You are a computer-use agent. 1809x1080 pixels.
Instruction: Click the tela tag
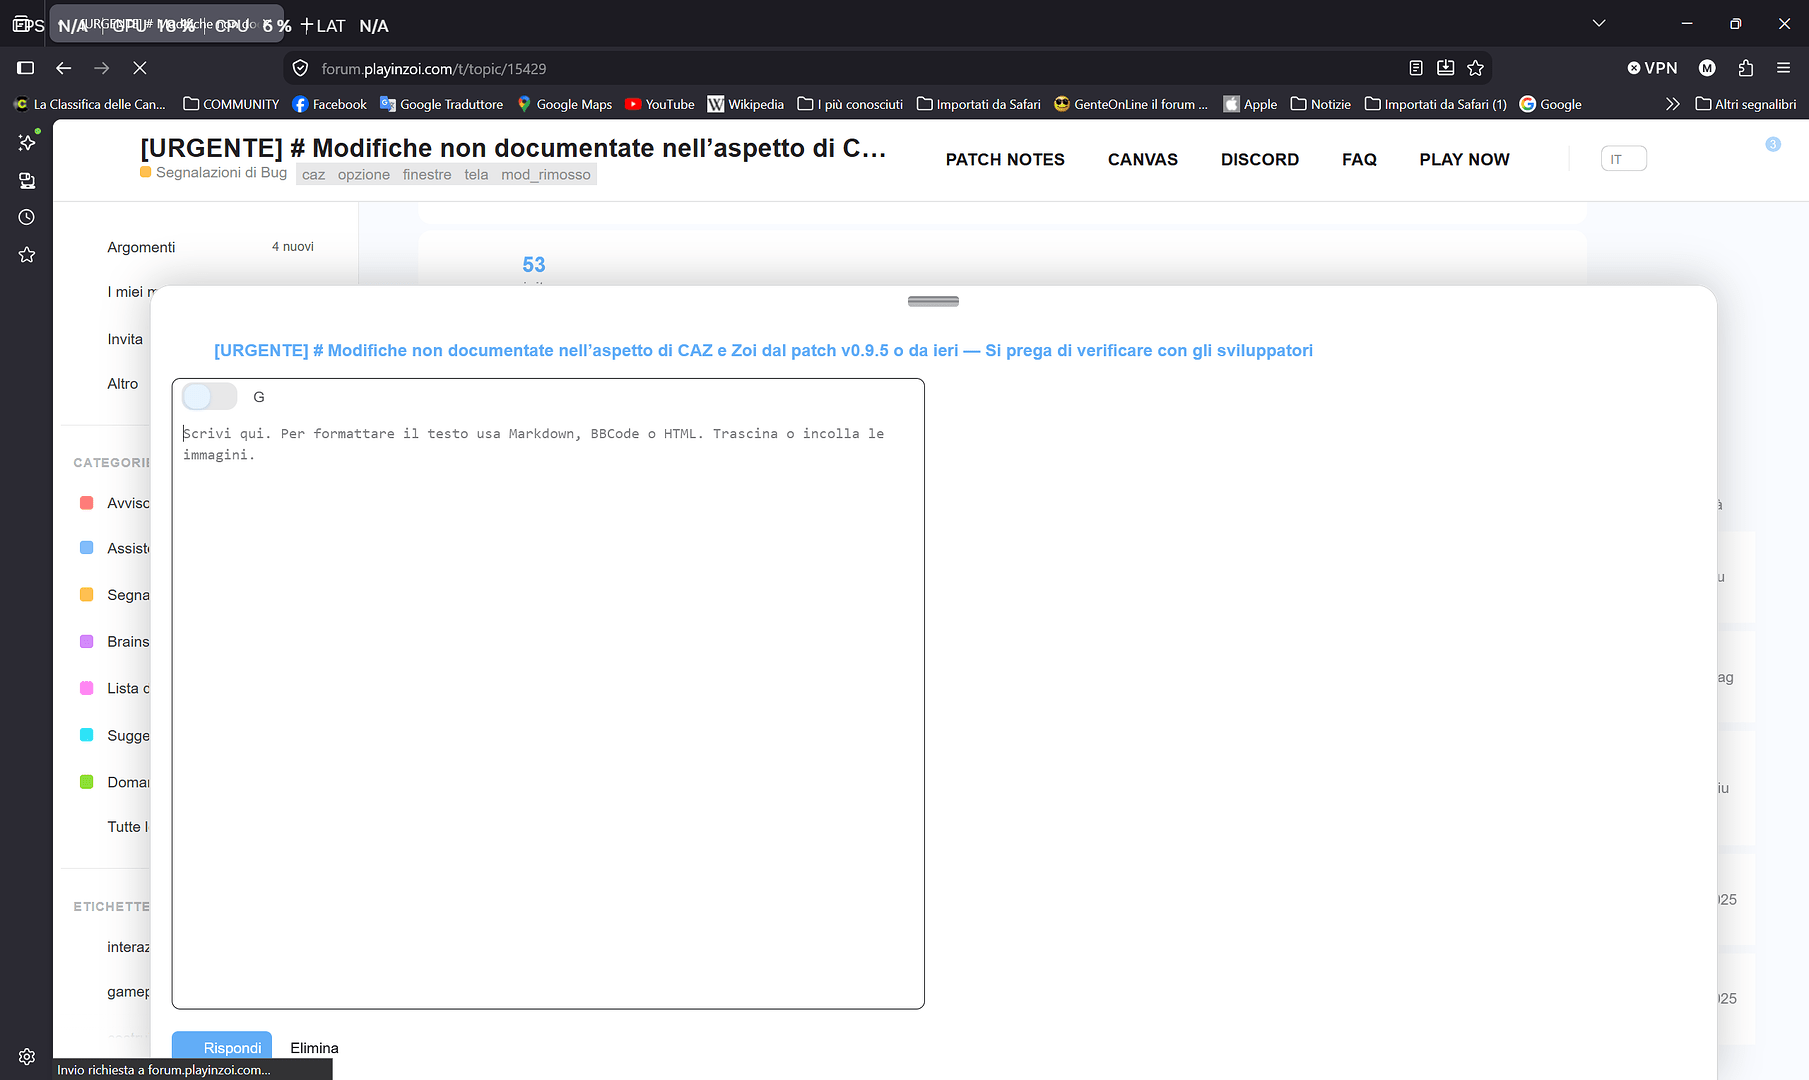476,175
